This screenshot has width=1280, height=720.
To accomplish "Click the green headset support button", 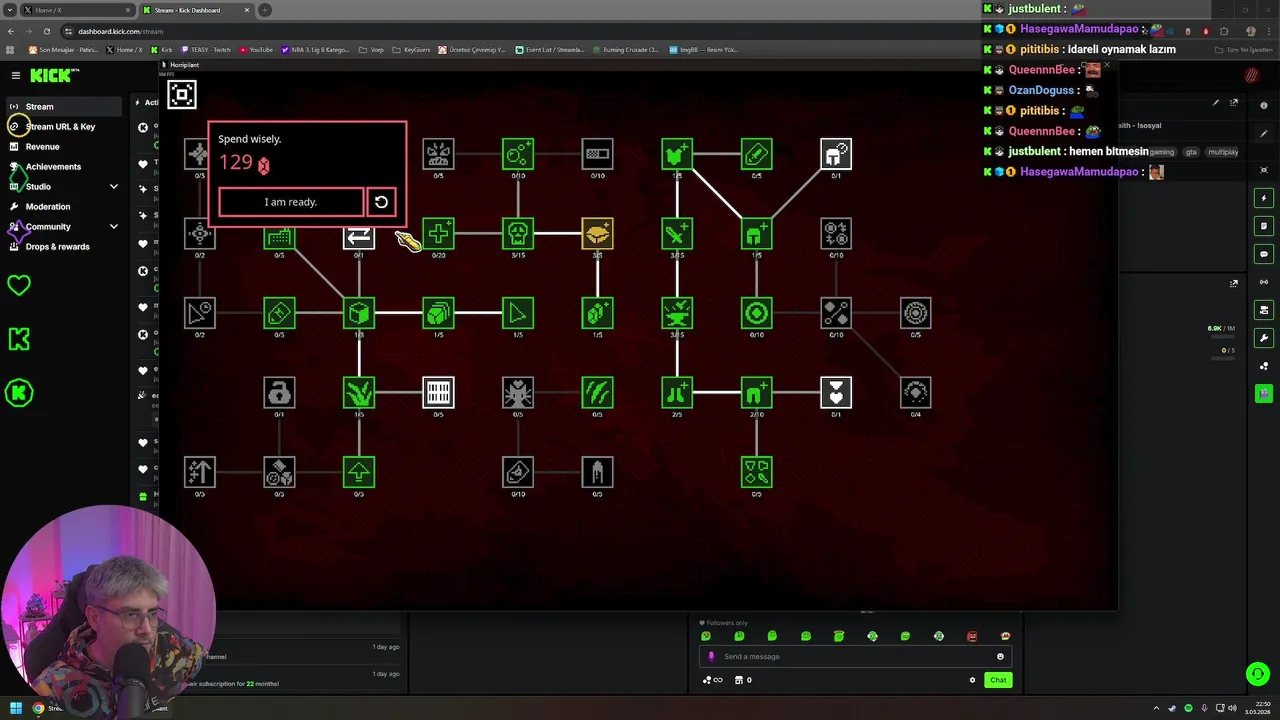I will point(1257,674).
